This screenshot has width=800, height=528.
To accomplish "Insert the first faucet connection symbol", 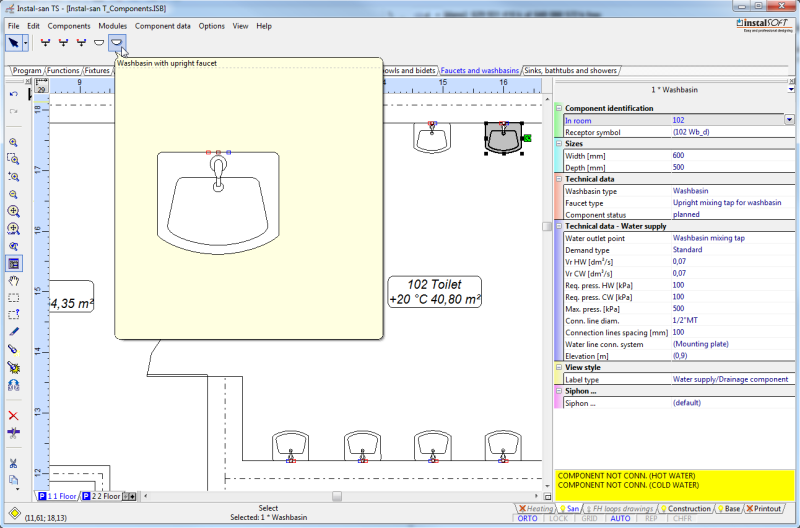I will point(45,43).
